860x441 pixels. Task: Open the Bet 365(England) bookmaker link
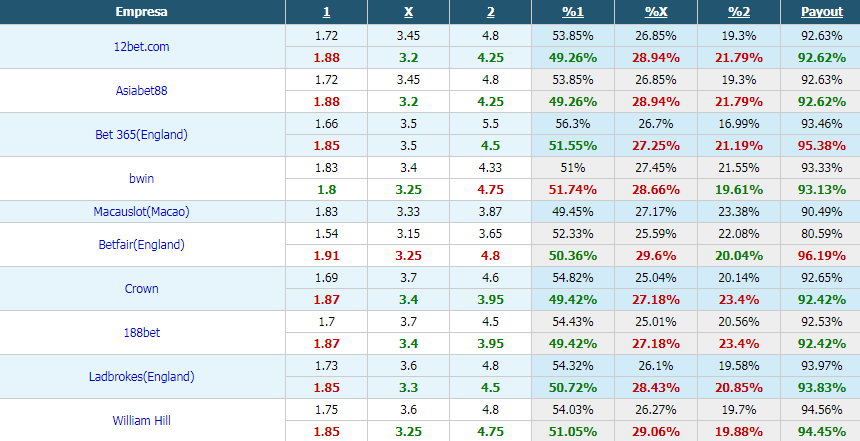tap(142, 134)
